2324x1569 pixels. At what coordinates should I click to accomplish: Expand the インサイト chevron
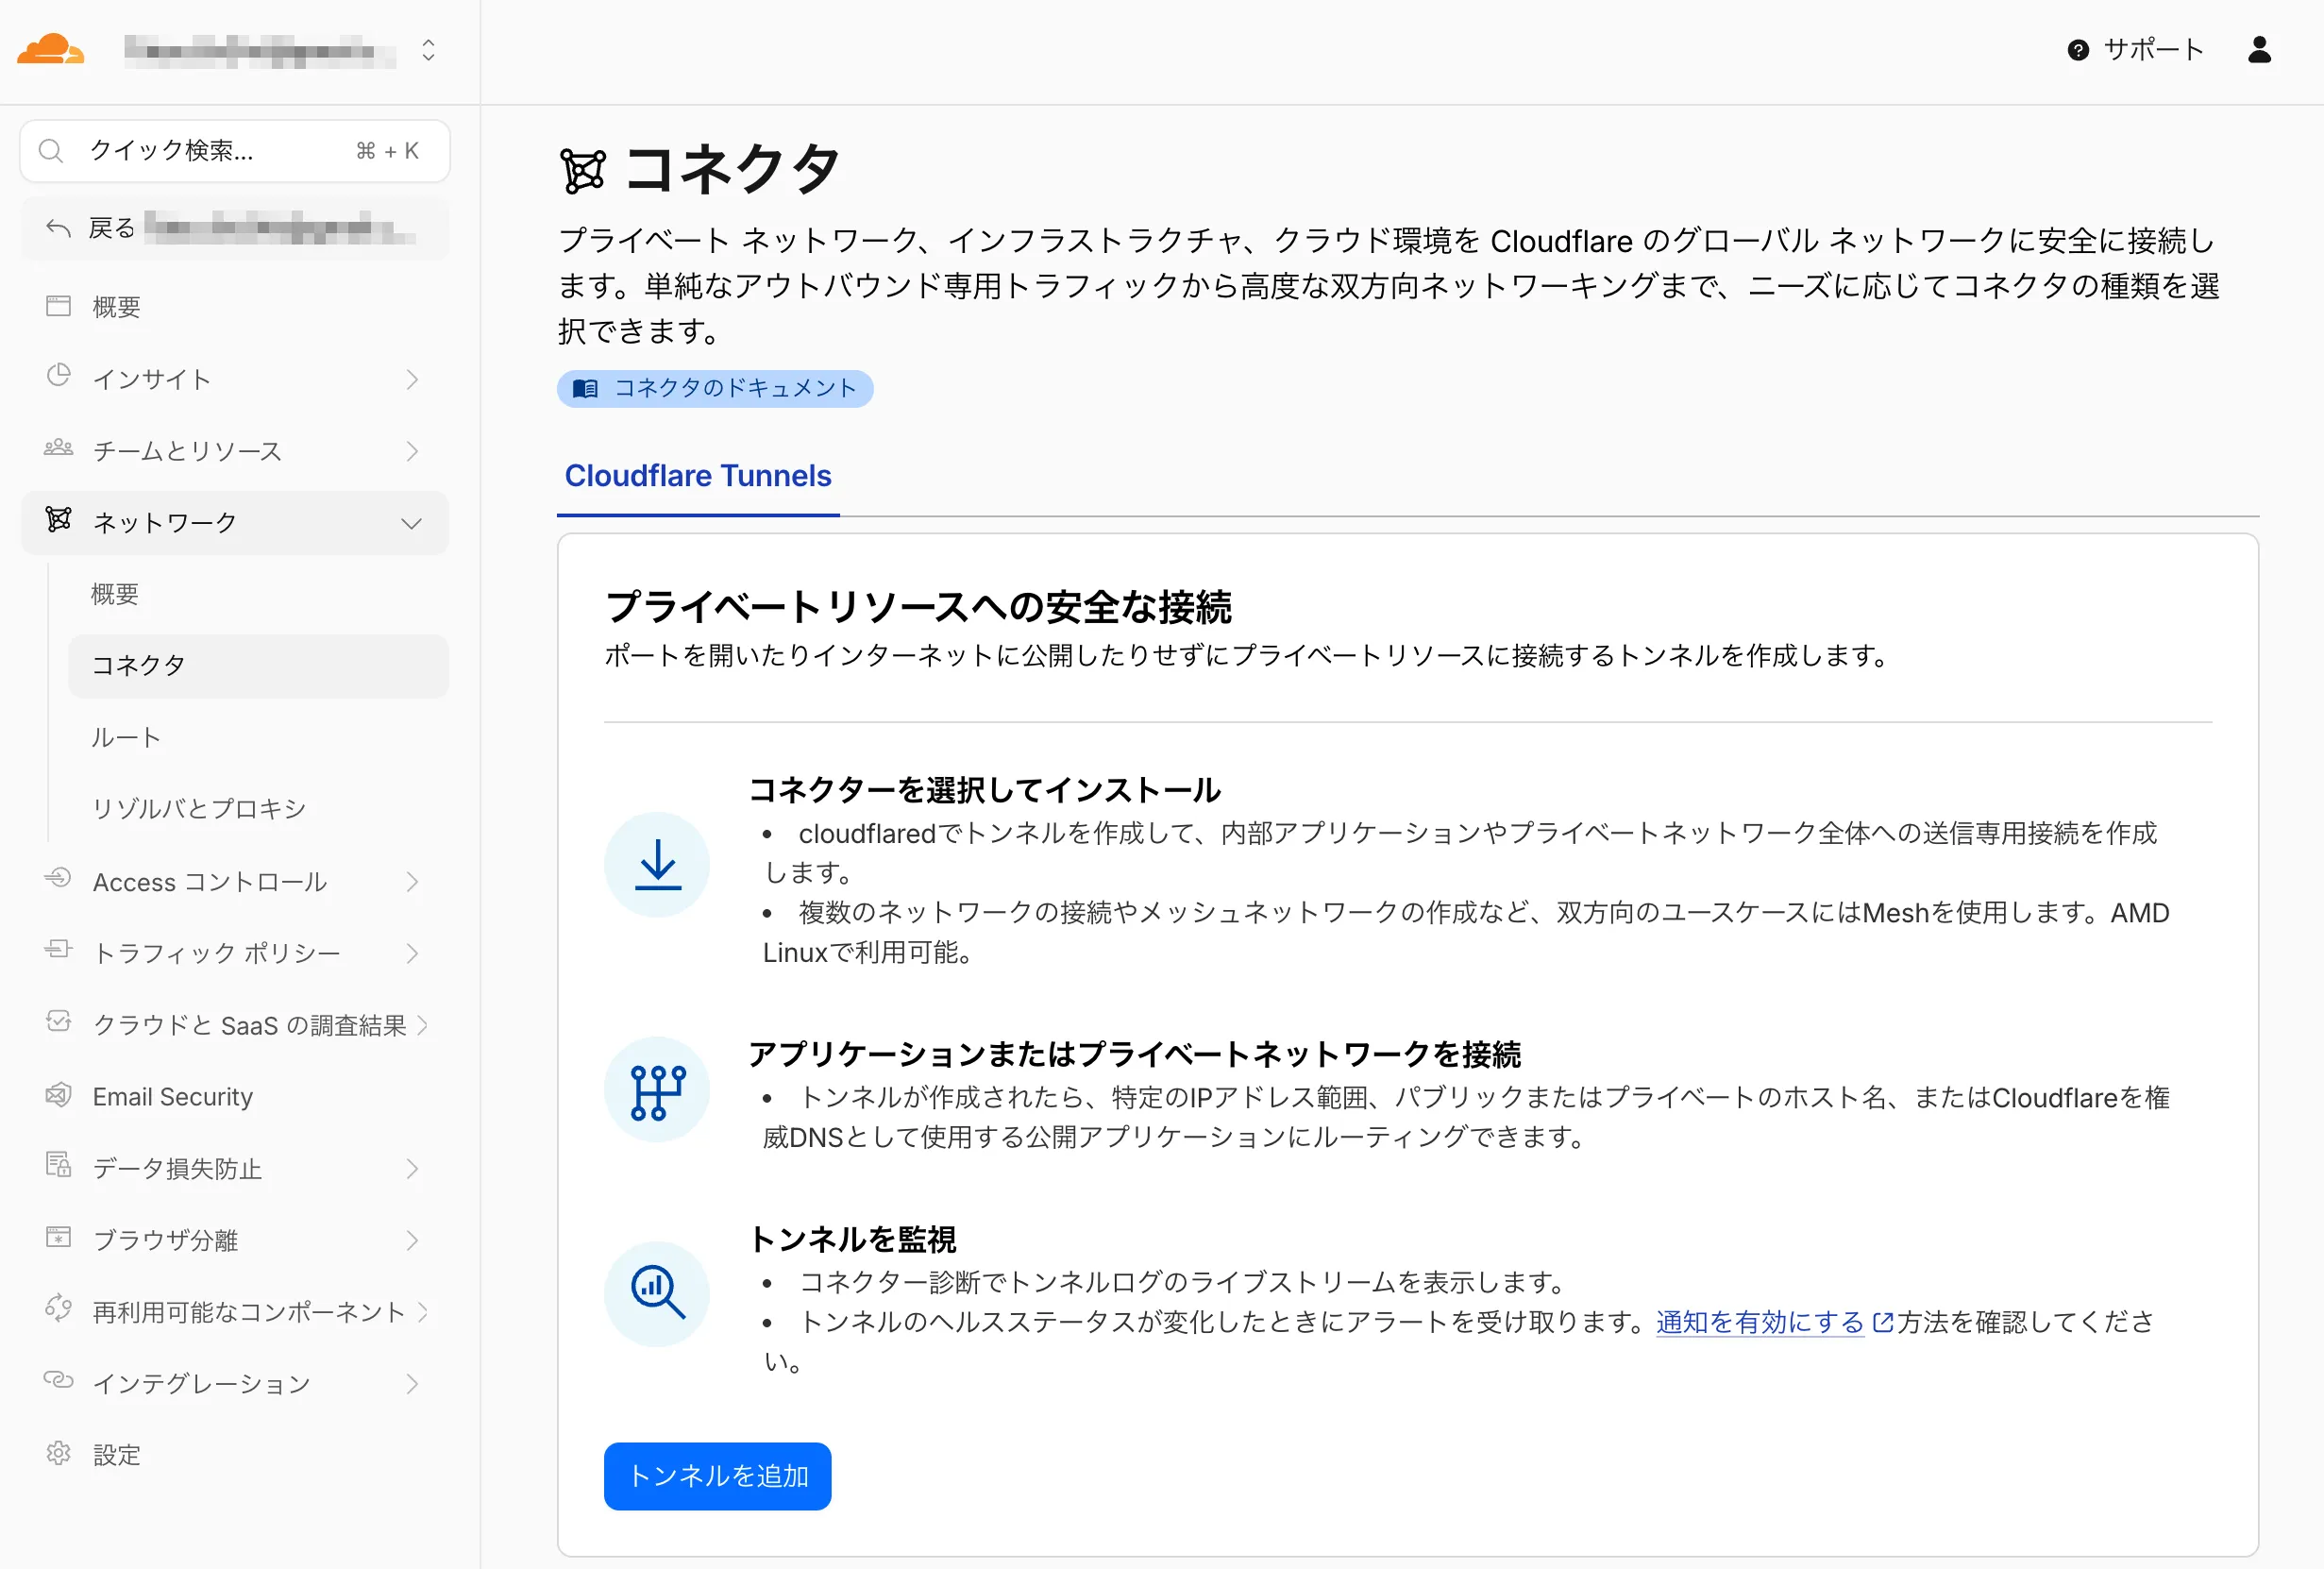pyautogui.click(x=412, y=379)
